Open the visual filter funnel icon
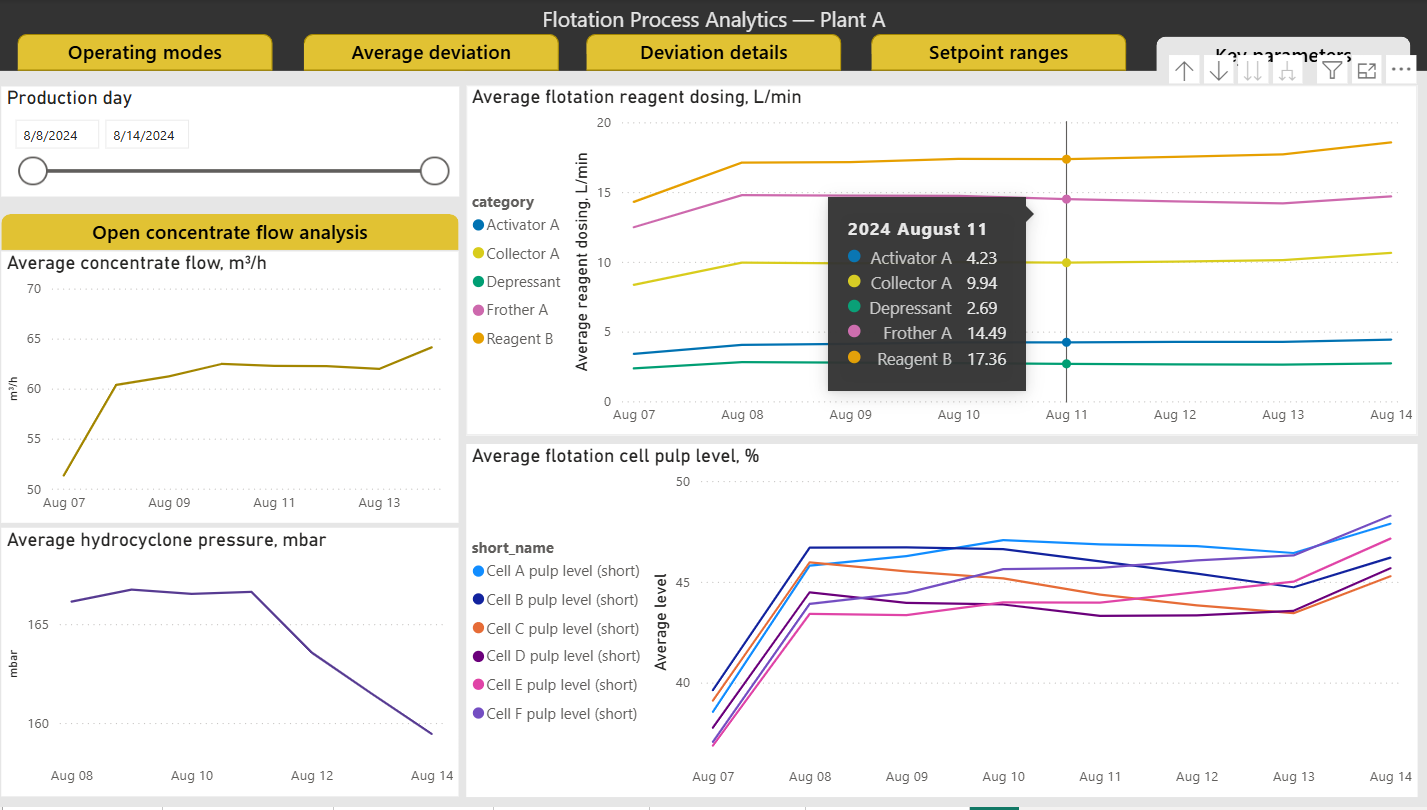1427x810 pixels. pos(1332,70)
